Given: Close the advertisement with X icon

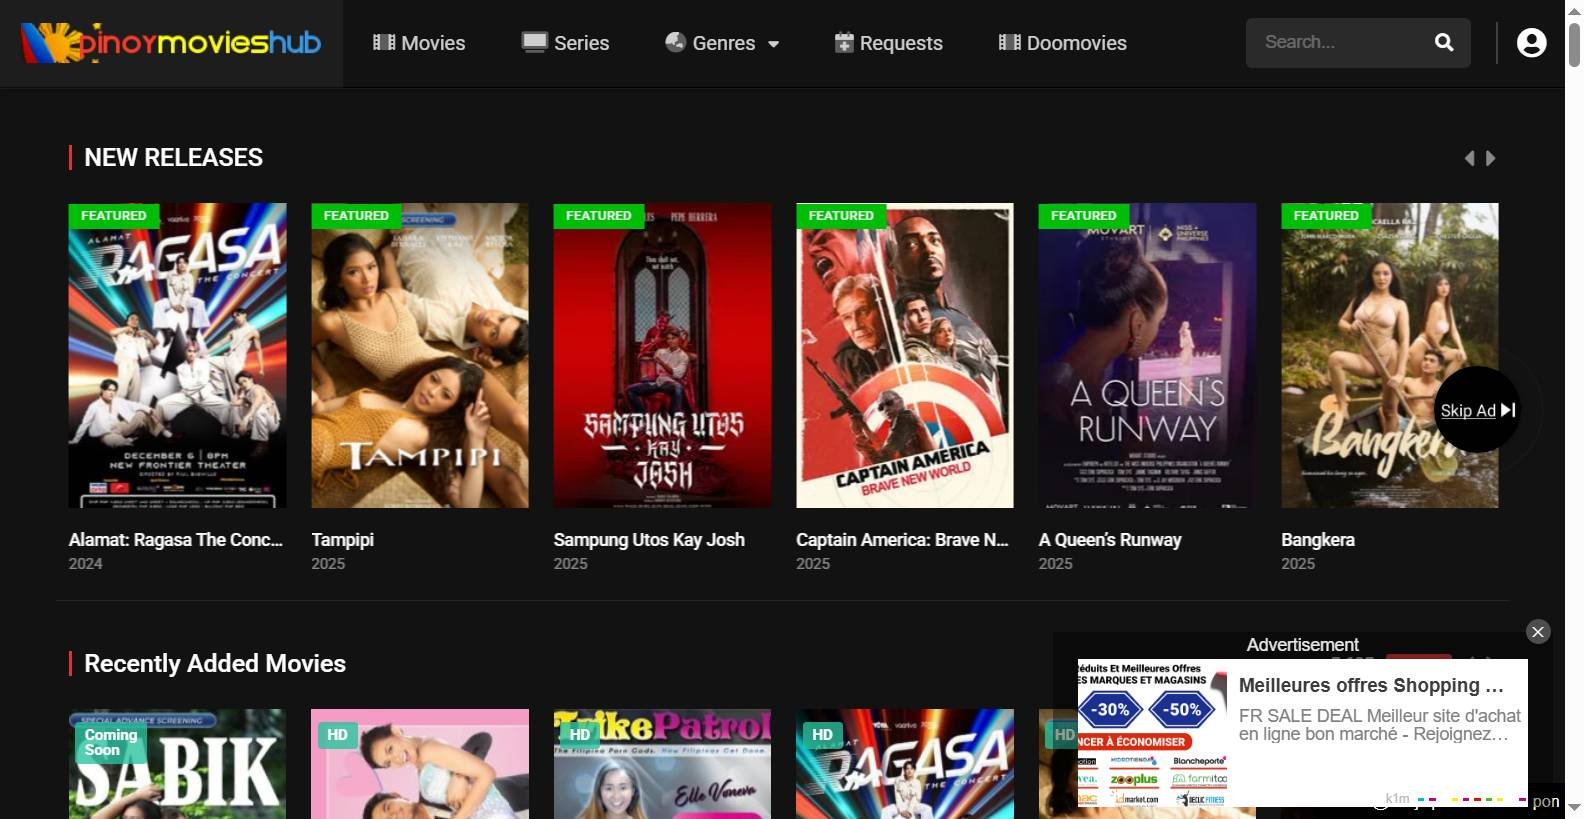Looking at the screenshot, I should [1538, 631].
